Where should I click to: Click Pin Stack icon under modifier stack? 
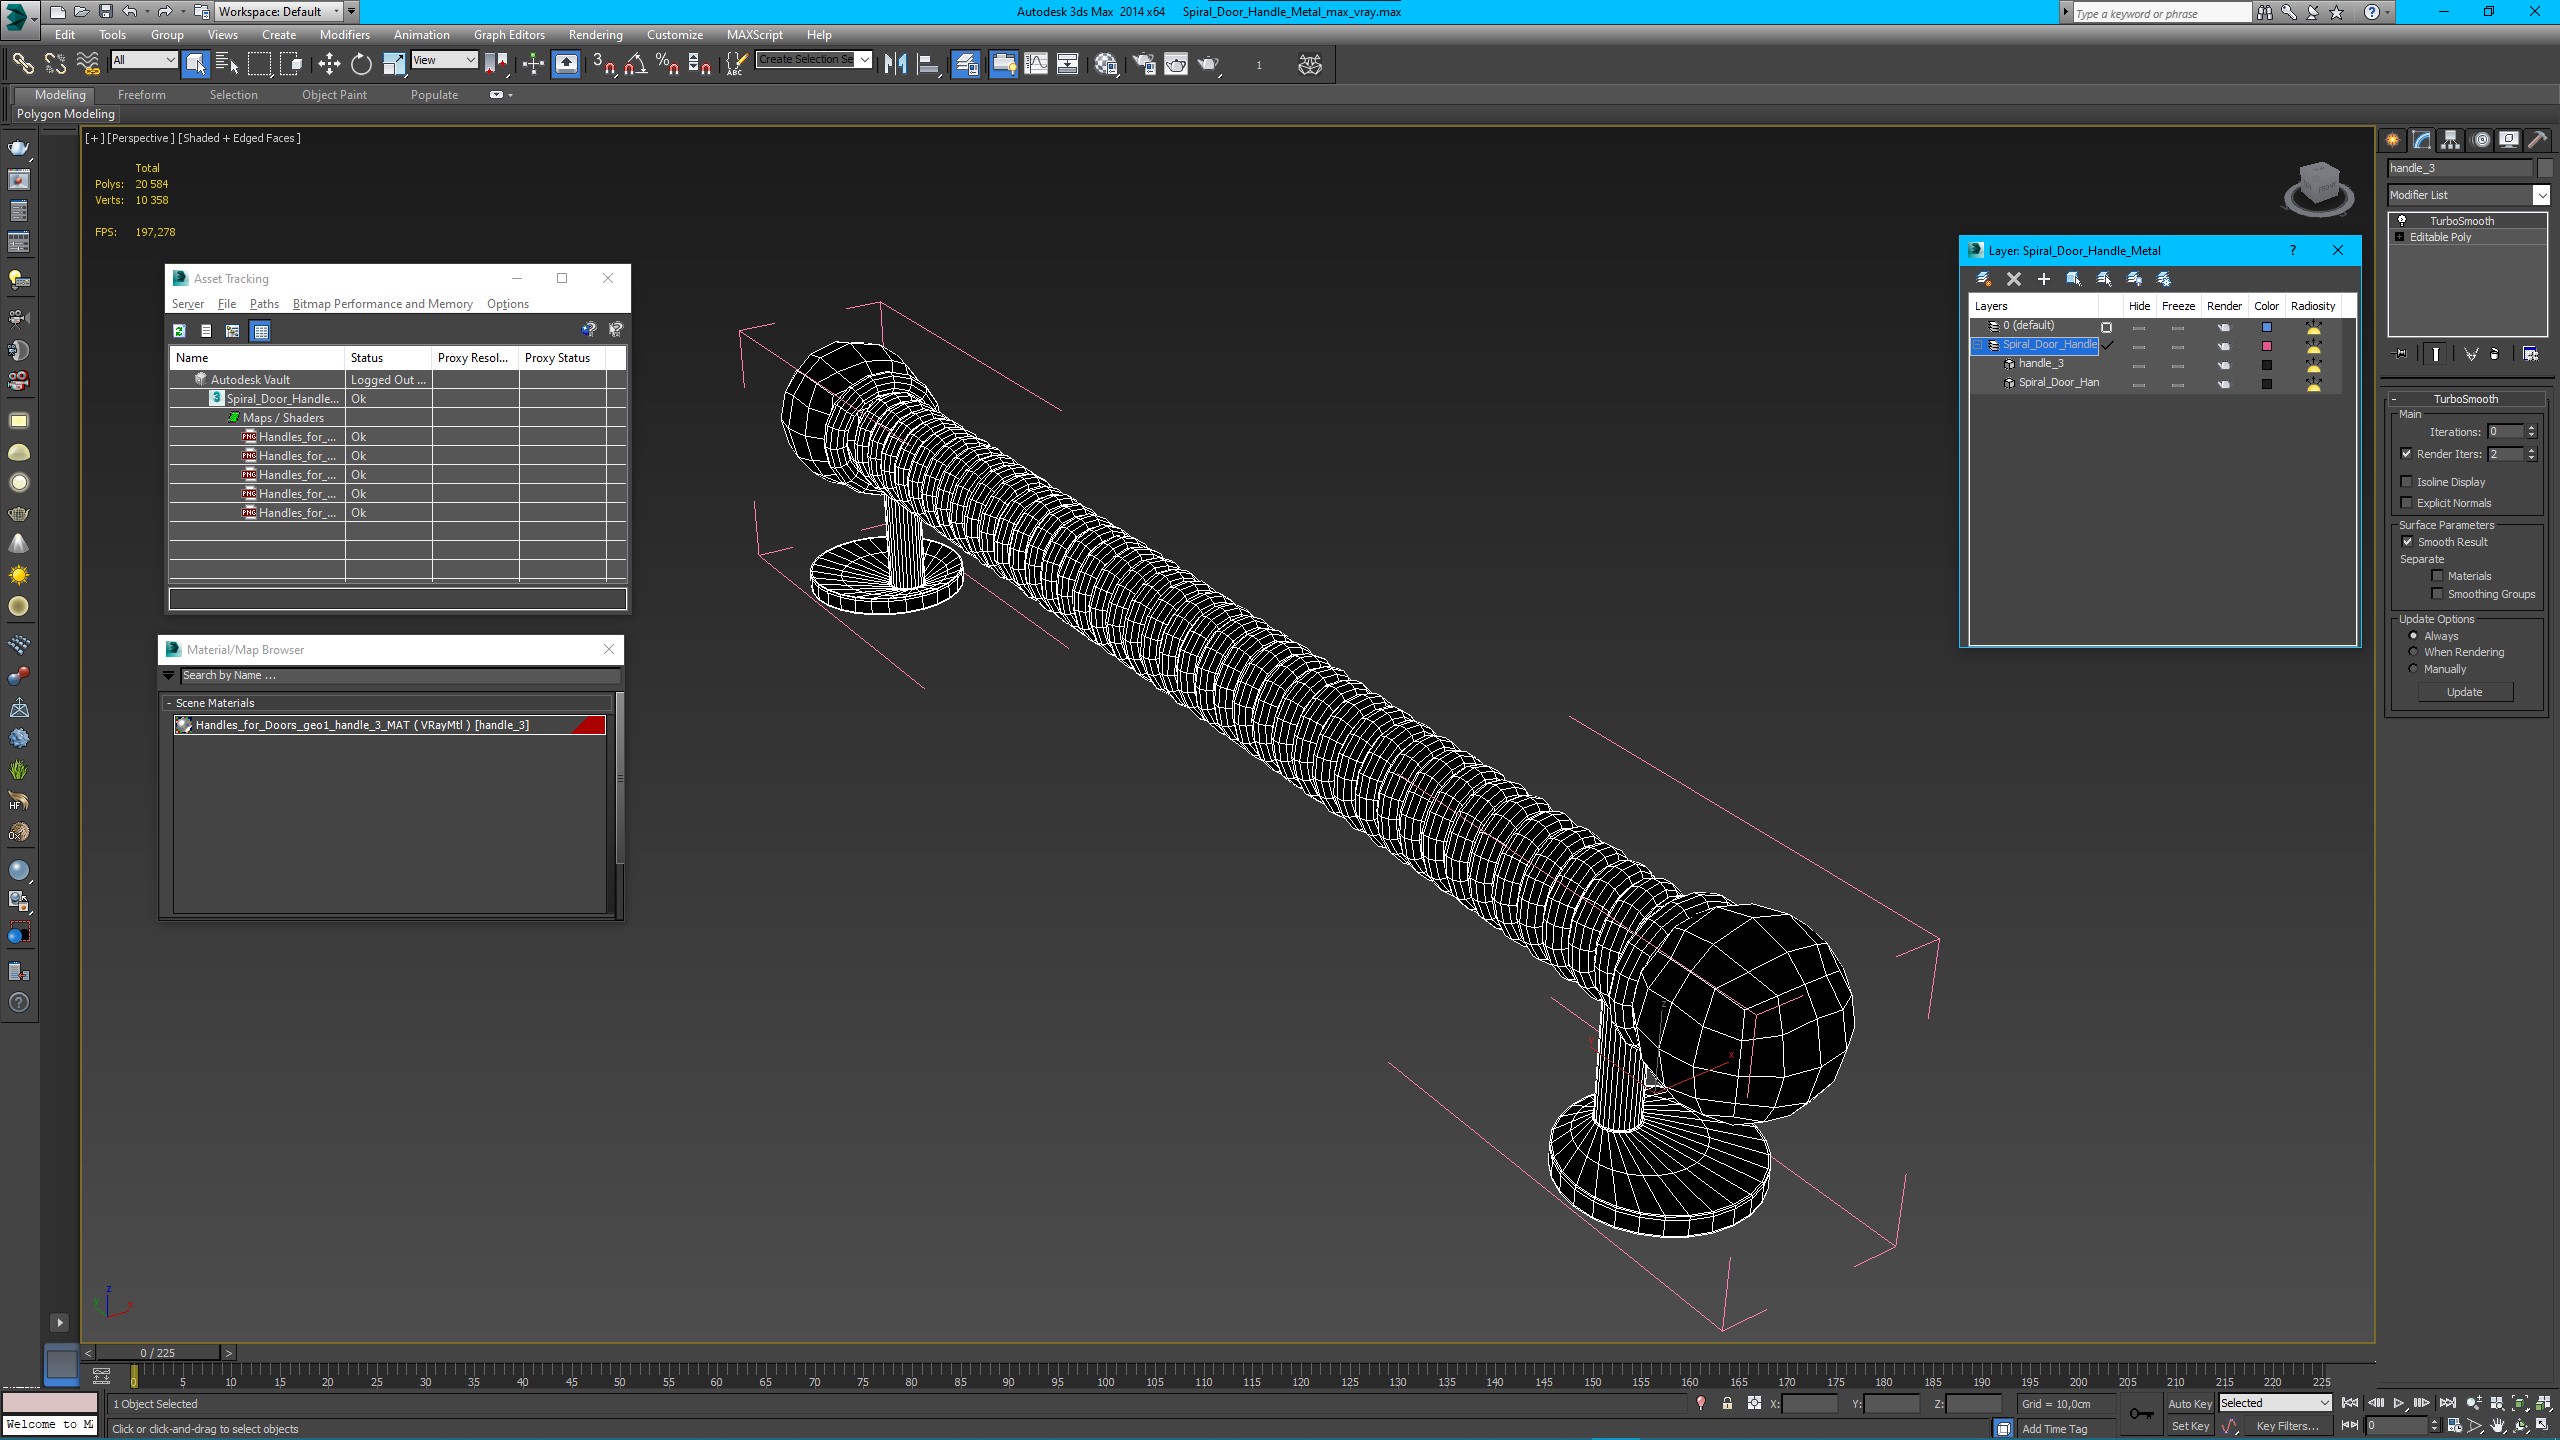(2400, 354)
